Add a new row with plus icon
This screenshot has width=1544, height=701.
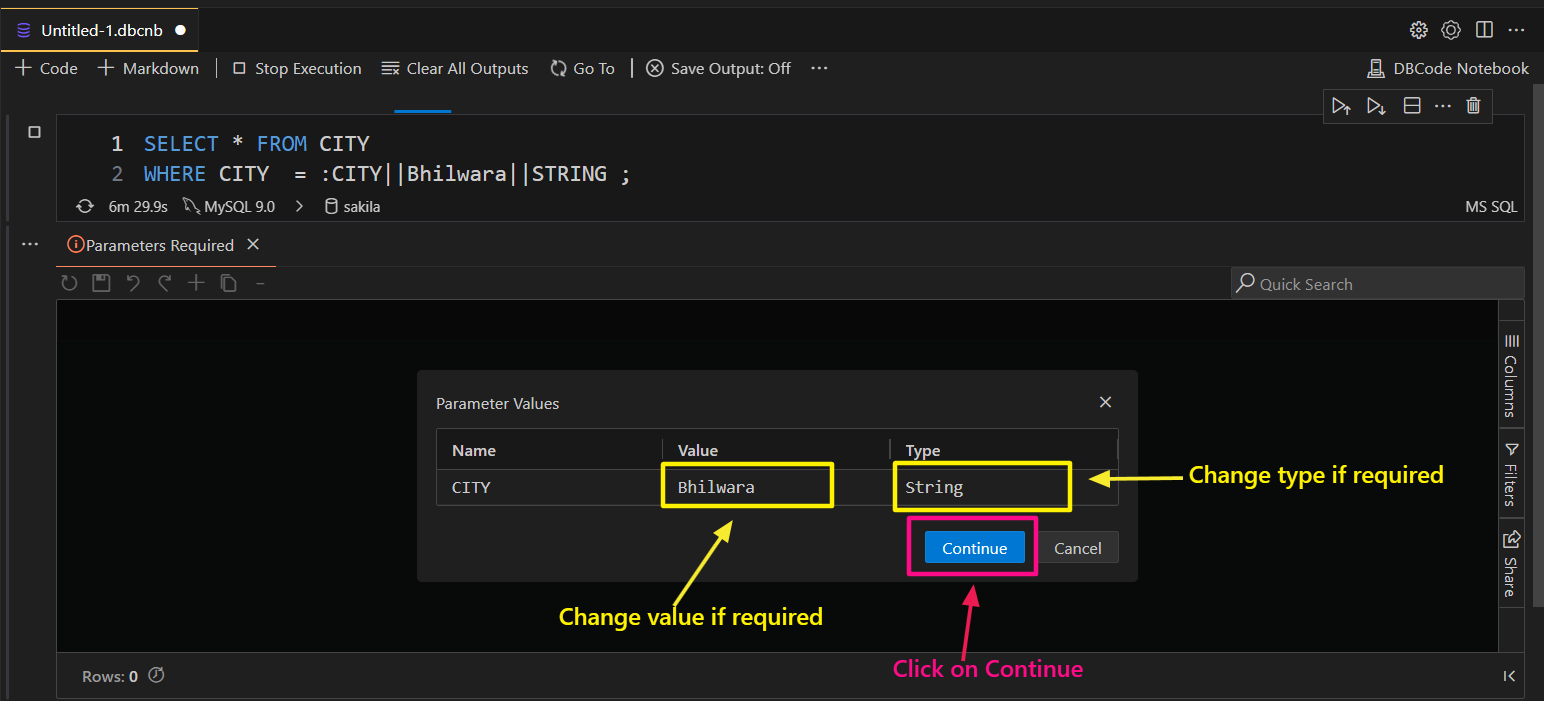pos(196,283)
